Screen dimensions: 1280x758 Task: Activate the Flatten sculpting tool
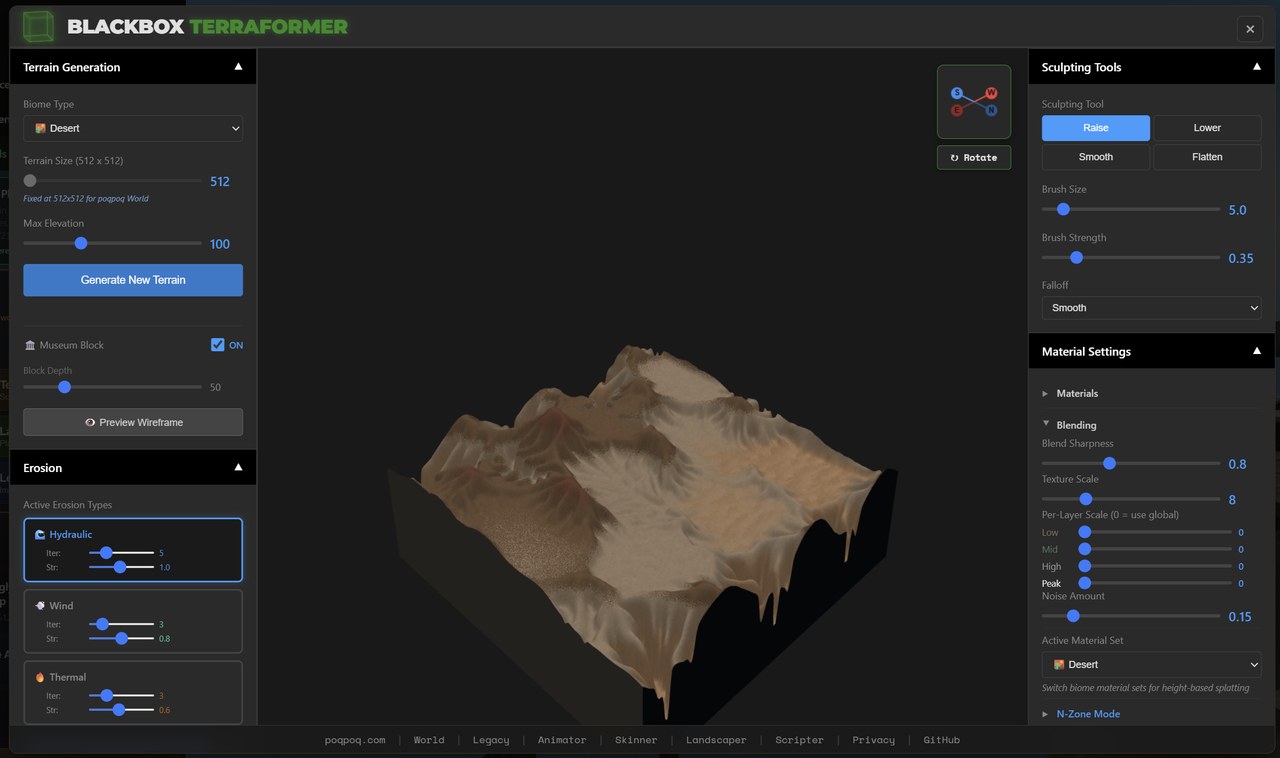click(1207, 157)
